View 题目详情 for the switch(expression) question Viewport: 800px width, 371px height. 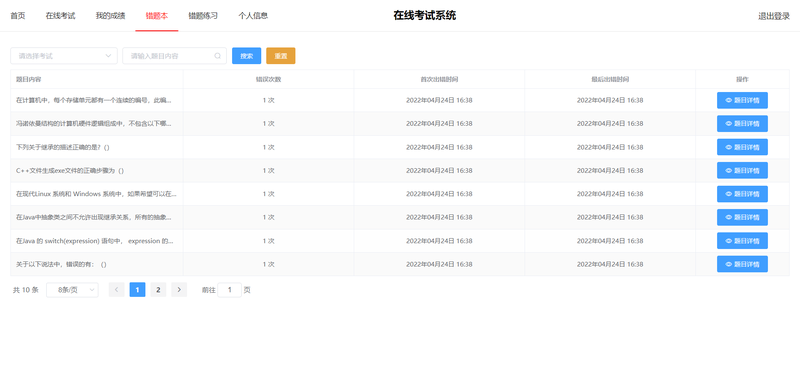pos(742,241)
